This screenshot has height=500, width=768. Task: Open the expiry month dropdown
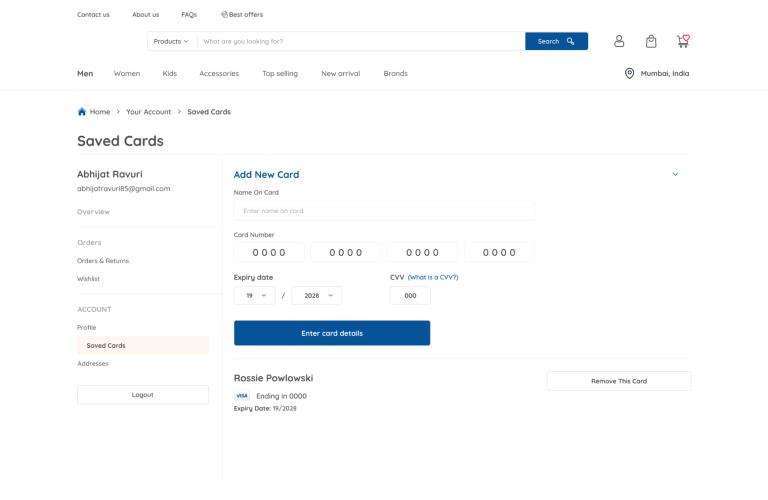point(255,296)
